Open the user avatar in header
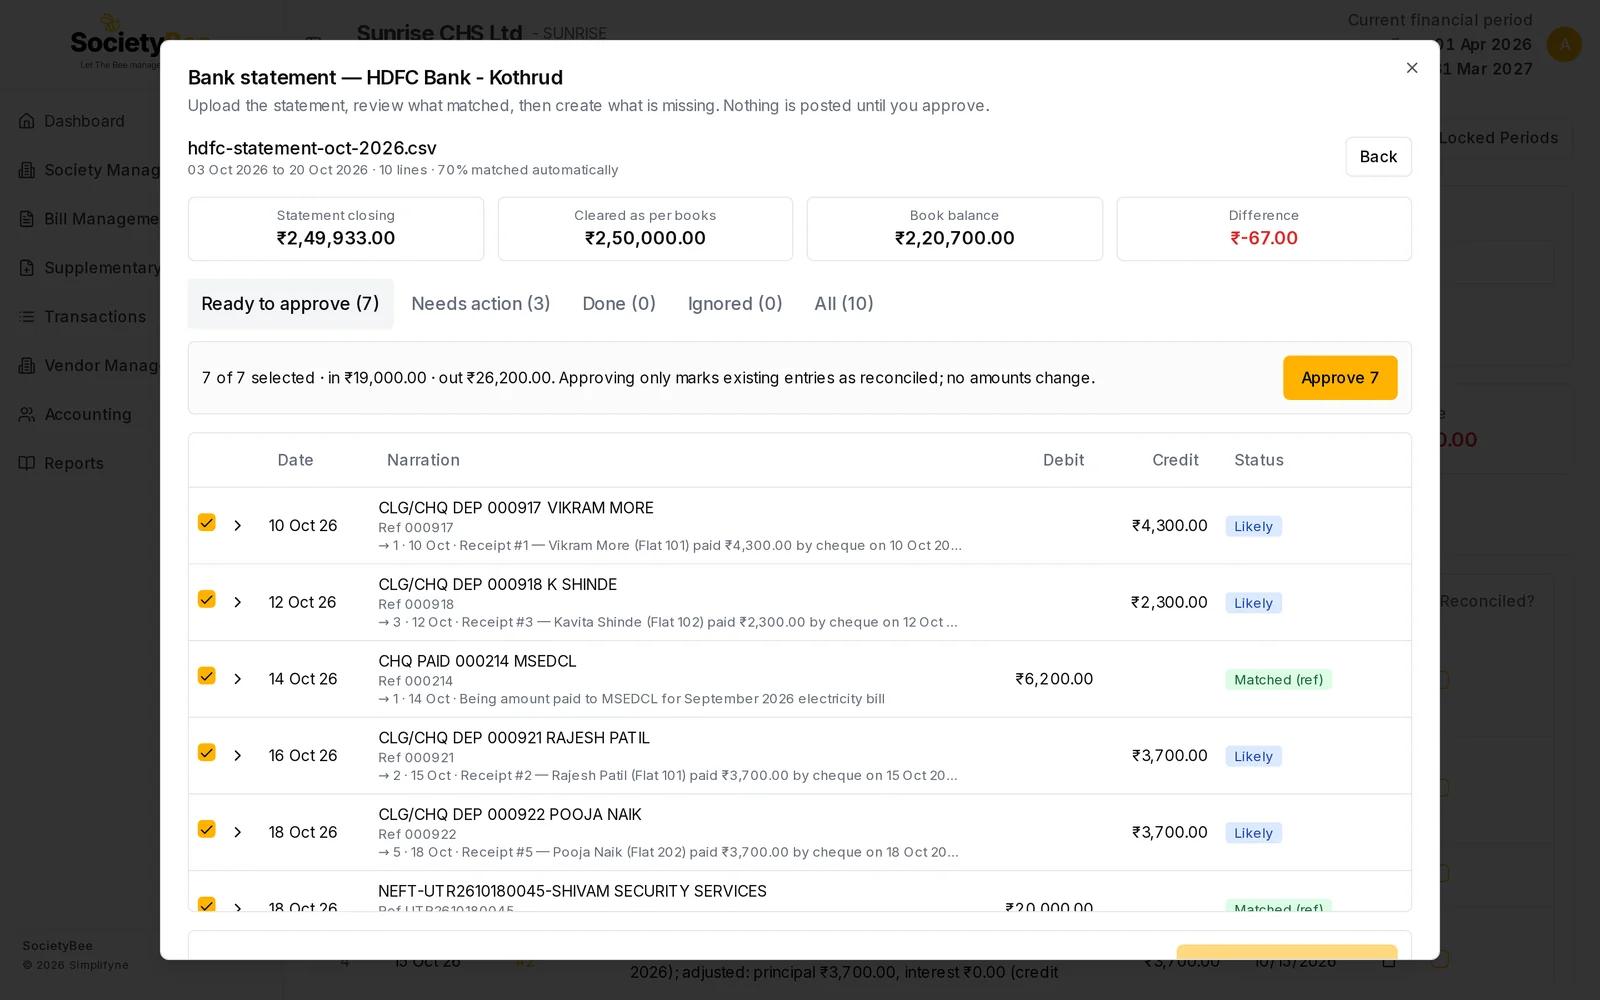Viewport: 1600px width, 1000px height. [1564, 44]
